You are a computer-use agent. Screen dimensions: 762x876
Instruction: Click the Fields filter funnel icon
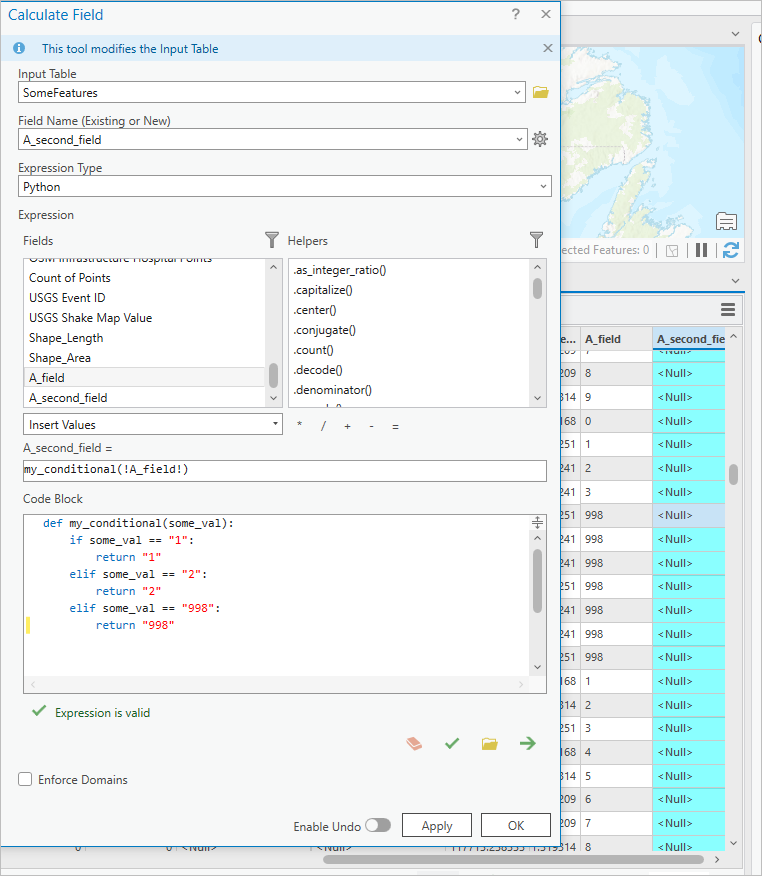272,240
